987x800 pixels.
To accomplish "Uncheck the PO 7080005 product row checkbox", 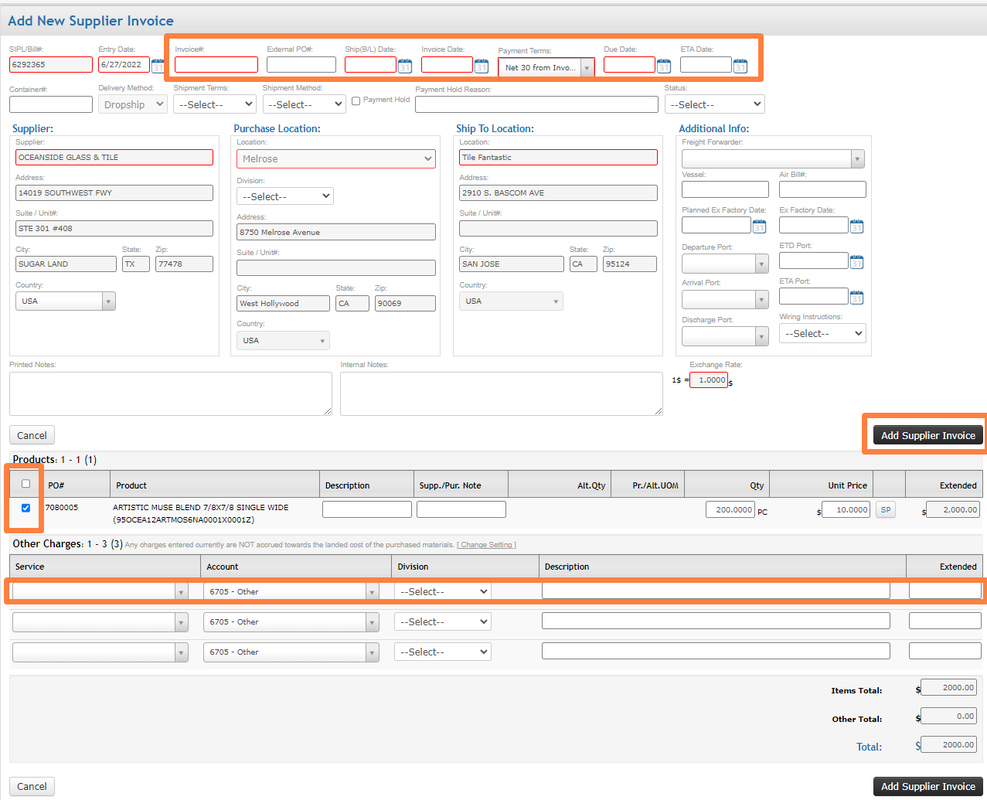I will tap(26, 507).
